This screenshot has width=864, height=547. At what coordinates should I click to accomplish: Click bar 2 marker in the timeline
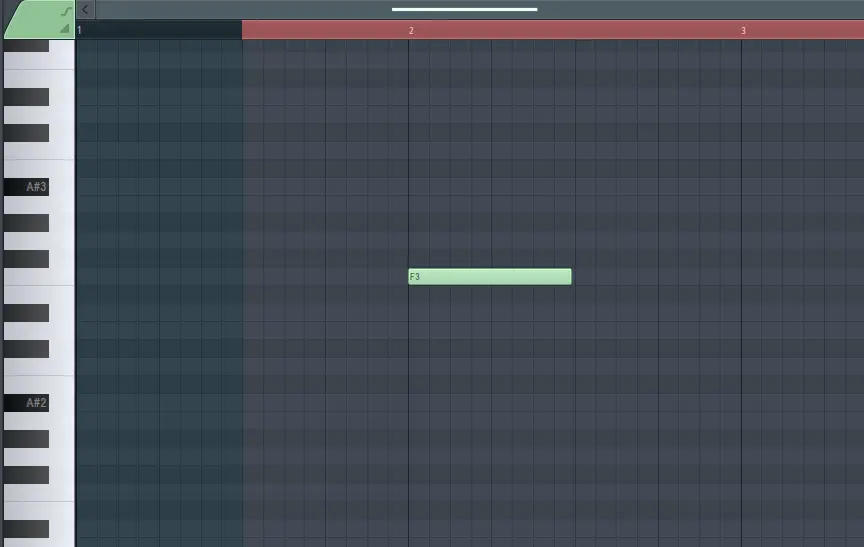(411, 31)
